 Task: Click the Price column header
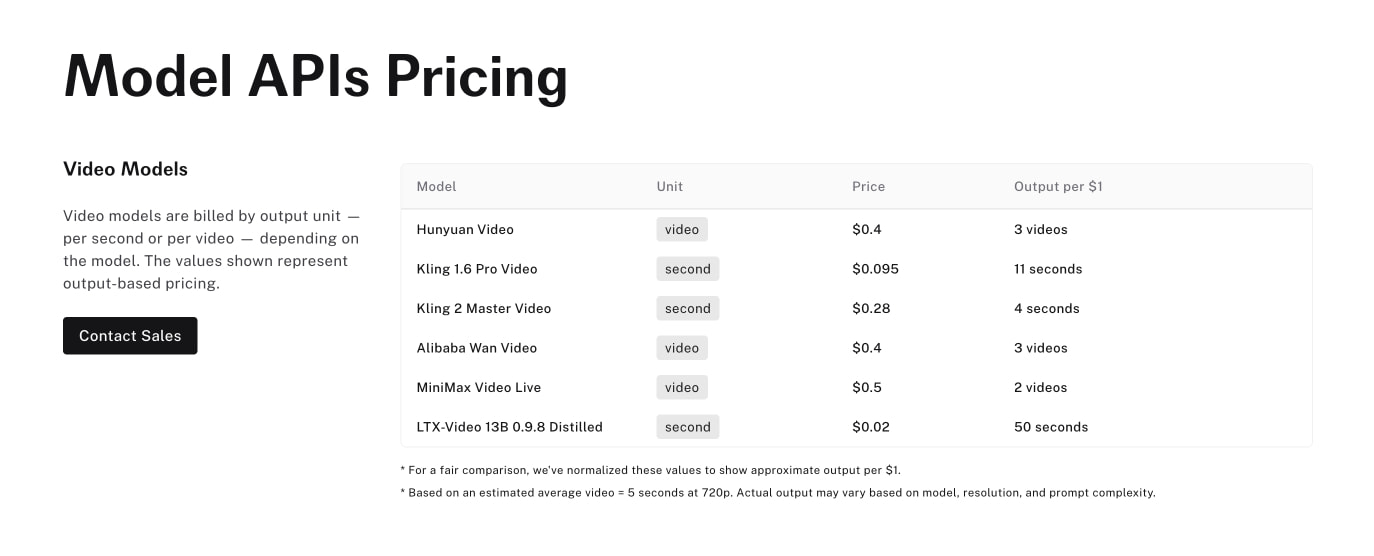(868, 186)
